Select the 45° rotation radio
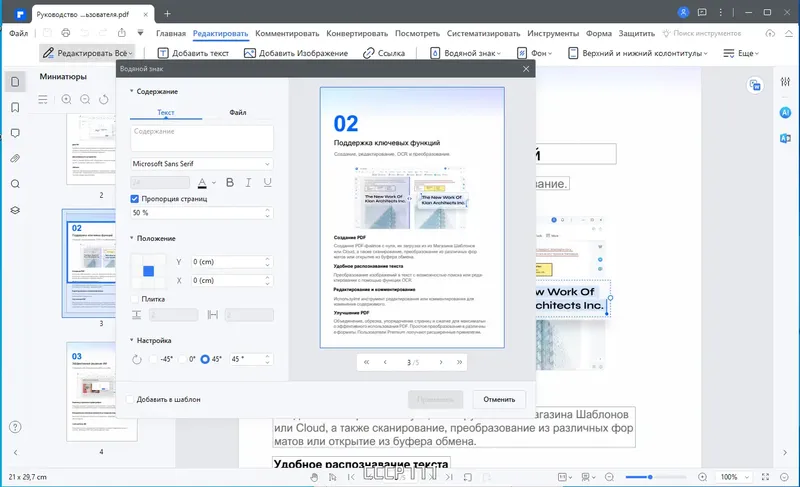The width and height of the screenshot is (800, 487). 205,359
